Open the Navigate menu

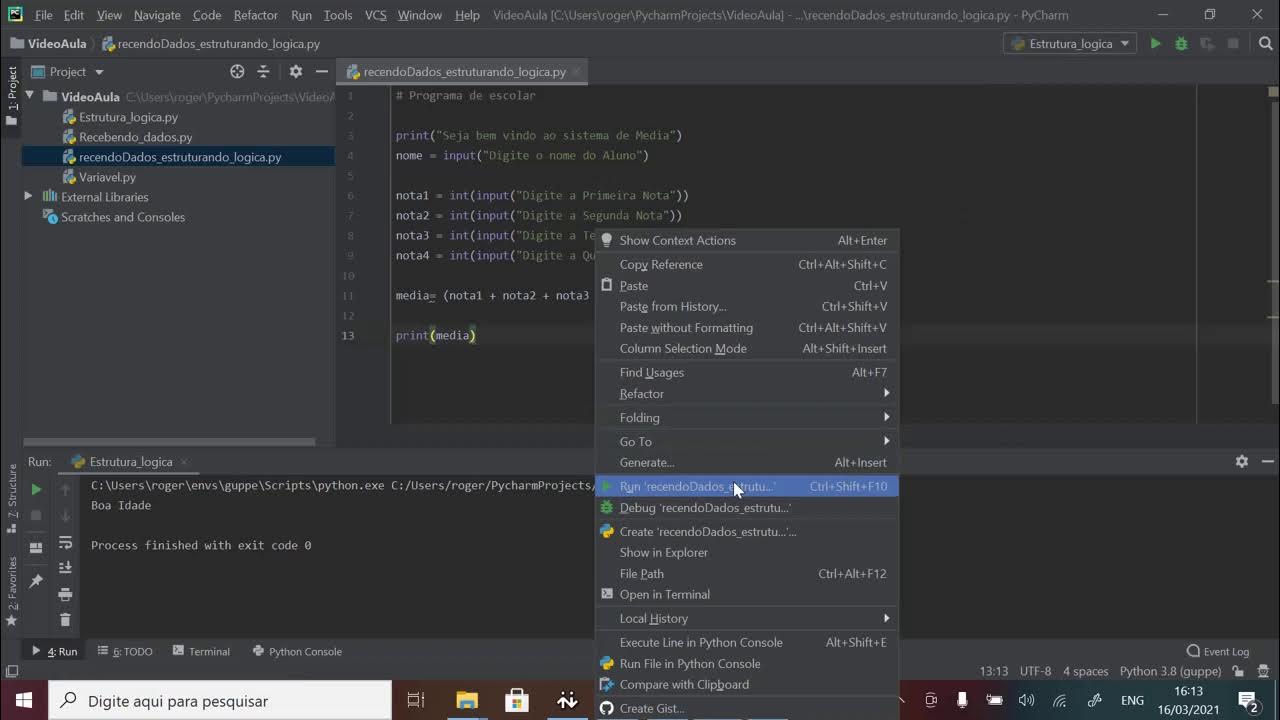[157, 15]
